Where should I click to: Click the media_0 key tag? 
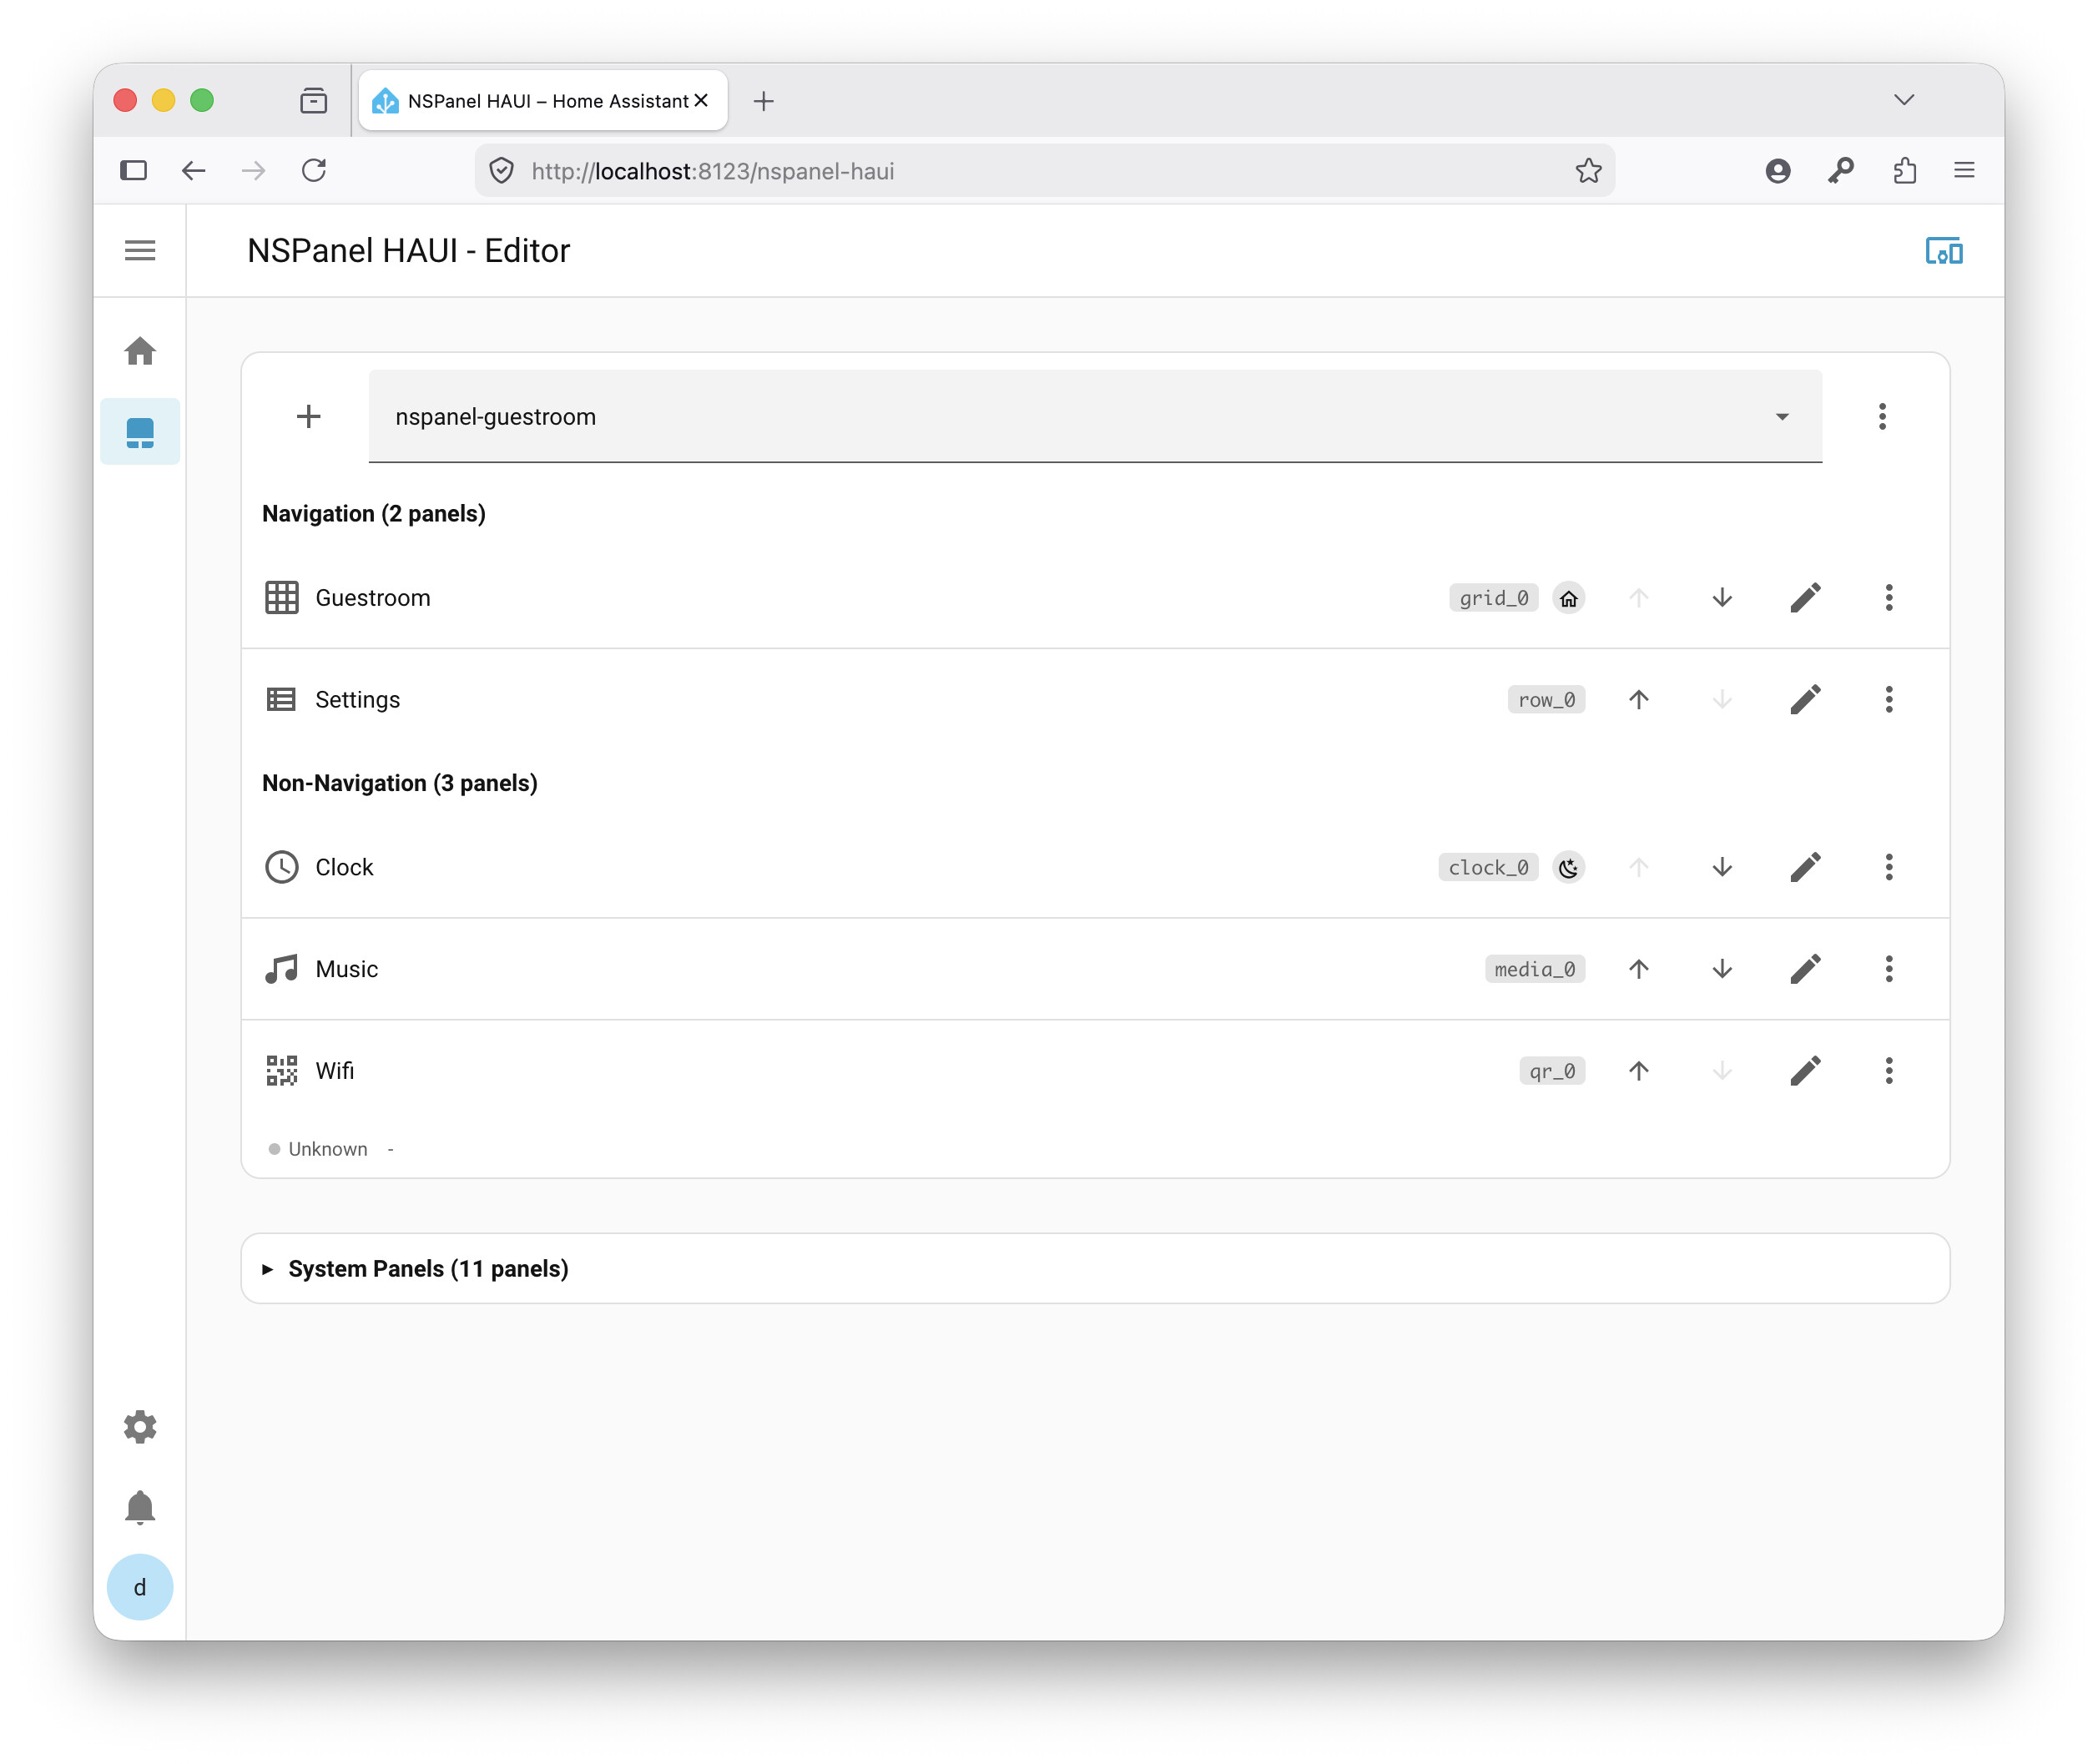[x=1534, y=969]
